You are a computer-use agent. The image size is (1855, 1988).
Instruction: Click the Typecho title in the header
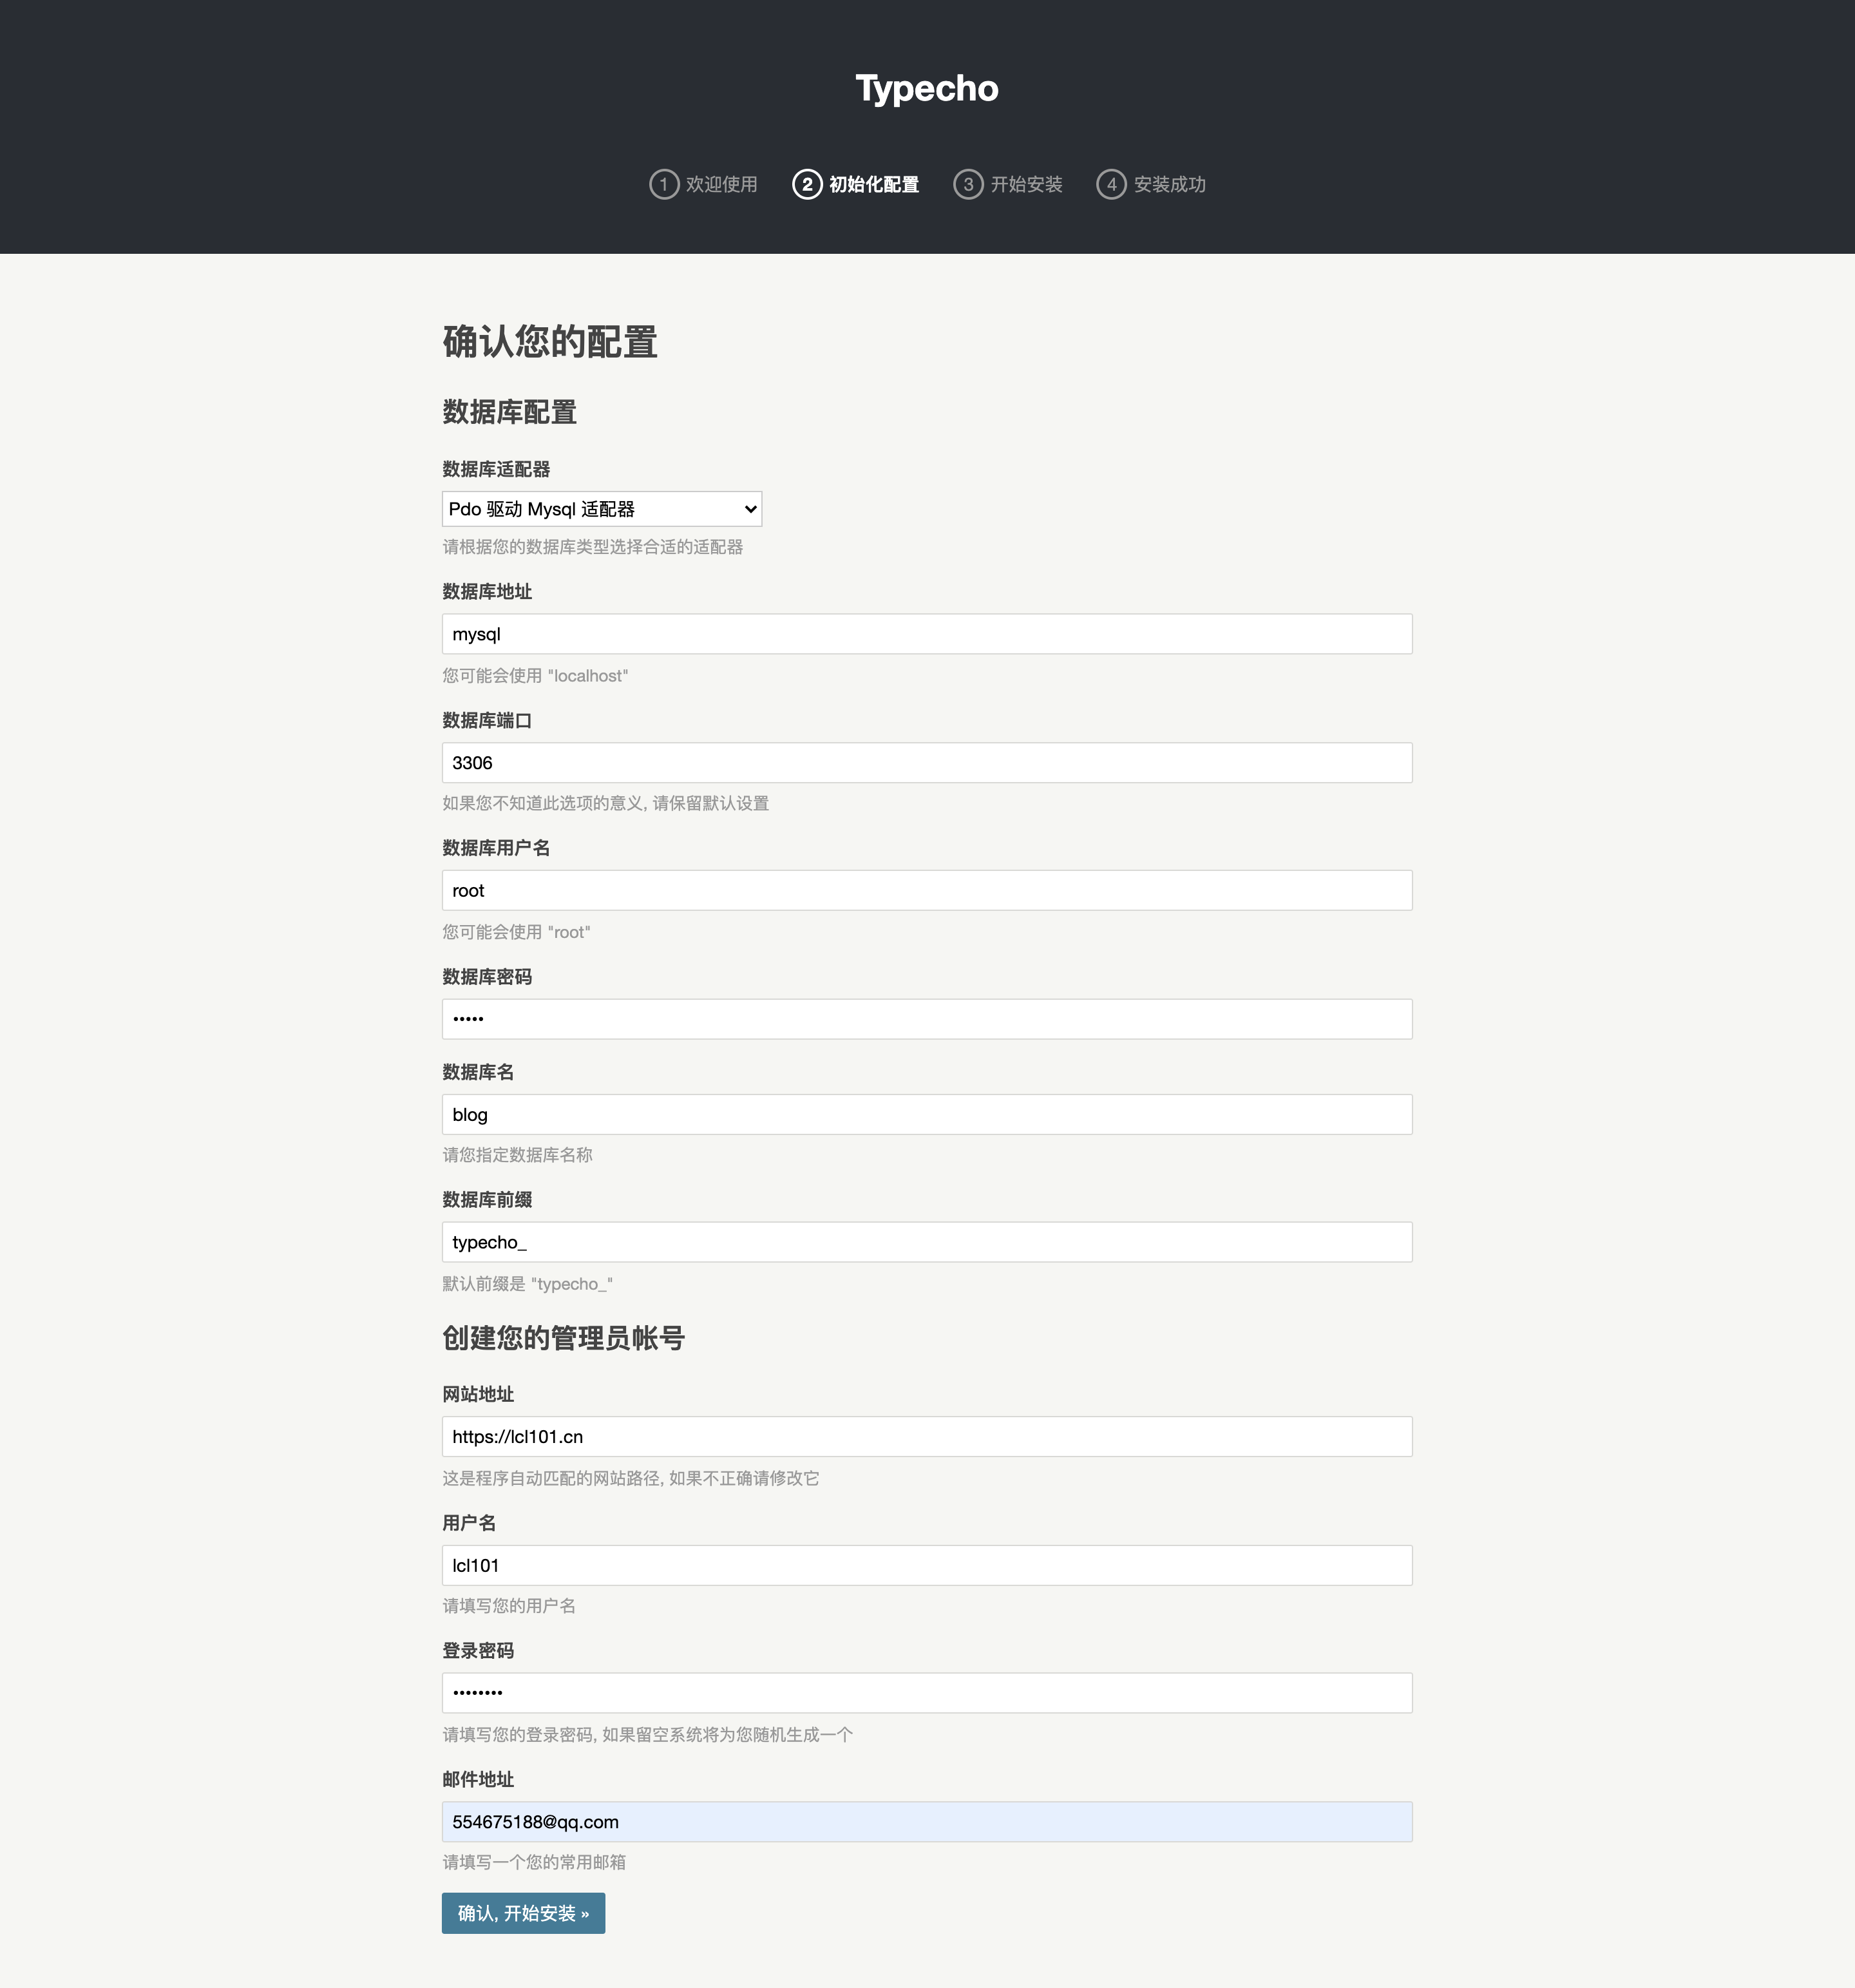pyautogui.click(x=927, y=88)
